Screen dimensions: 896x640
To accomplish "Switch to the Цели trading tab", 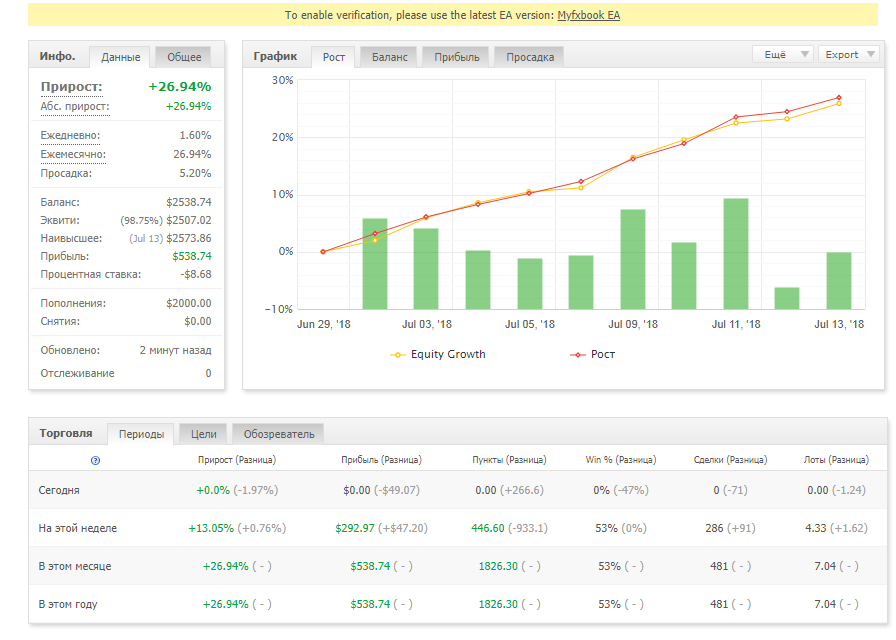I will point(203,434).
